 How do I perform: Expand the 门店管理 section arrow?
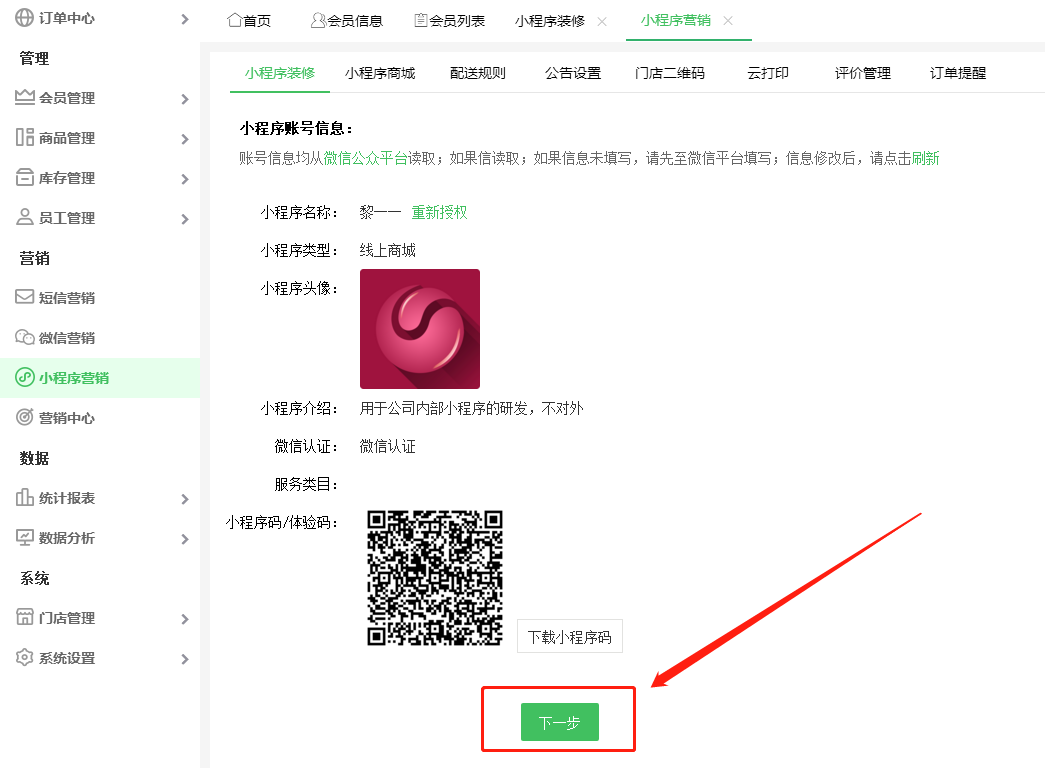click(184, 618)
